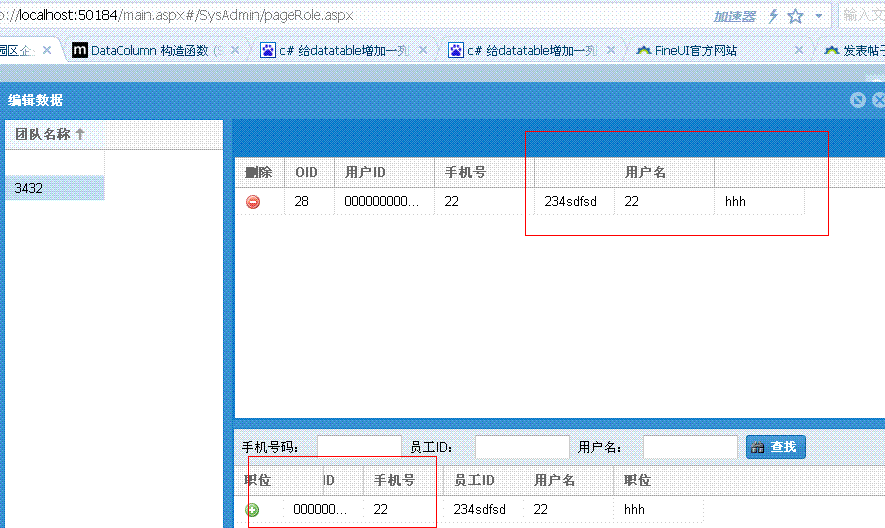Click the red delete icon in row 28
The width and height of the screenshot is (885, 528).
pyautogui.click(x=253, y=202)
